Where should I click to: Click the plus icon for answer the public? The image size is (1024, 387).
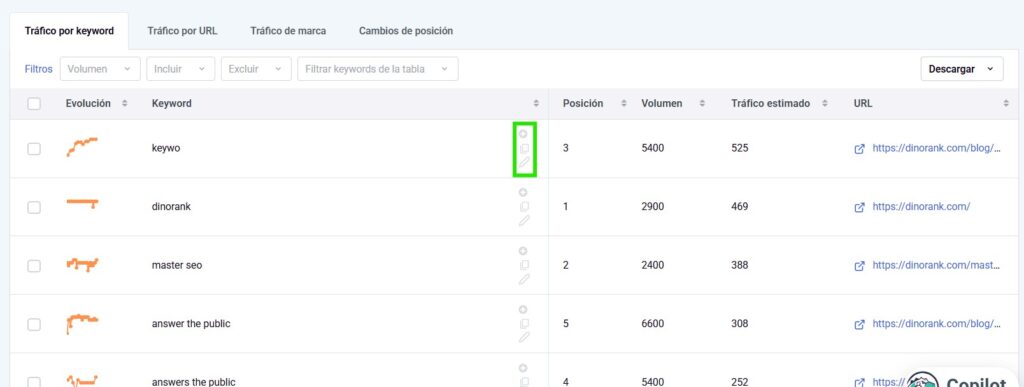(523, 309)
